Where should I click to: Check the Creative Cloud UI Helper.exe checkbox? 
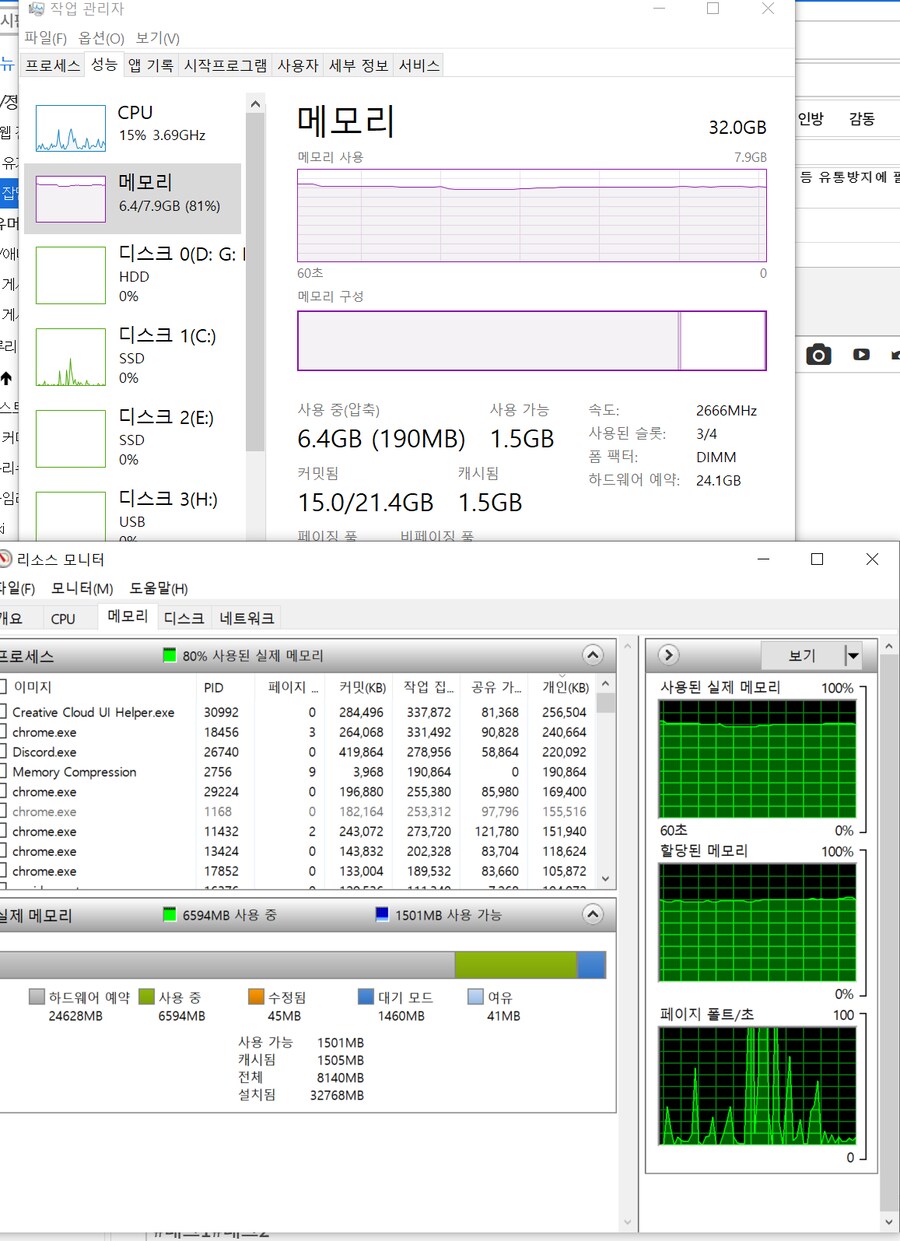(x=3, y=712)
